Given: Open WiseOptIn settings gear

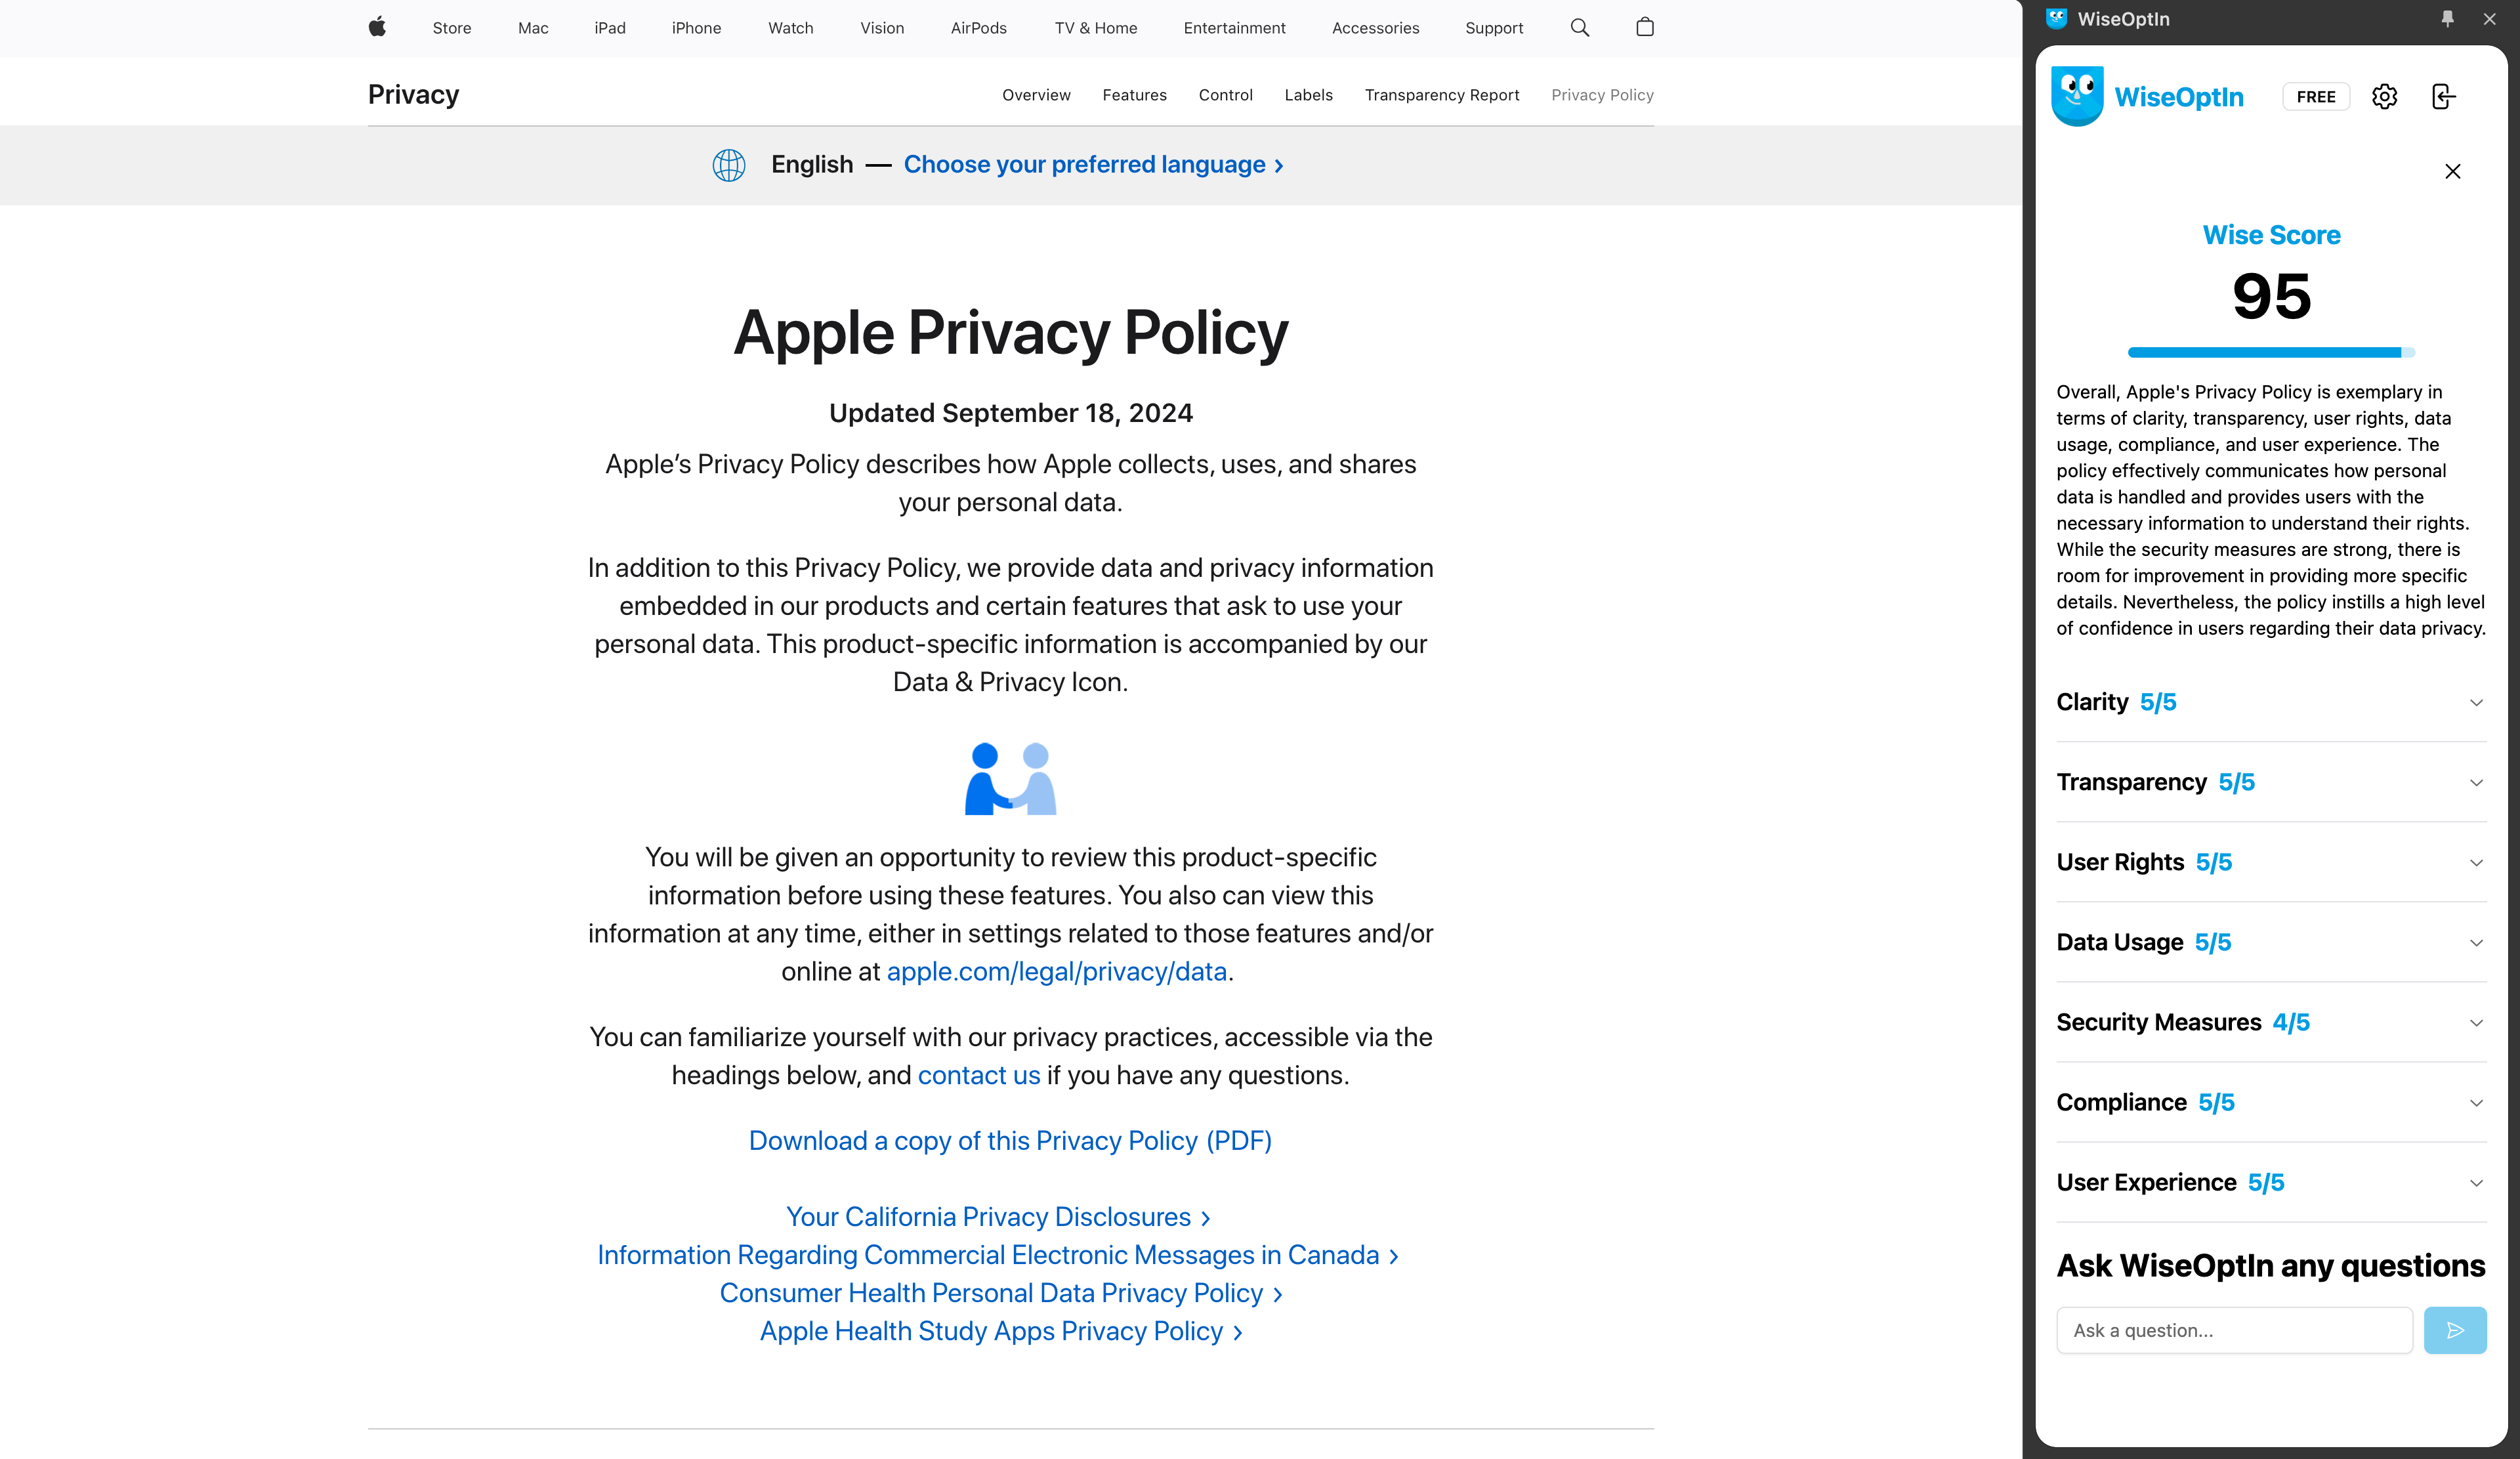Looking at the screenshot, I should point(2384,96).
